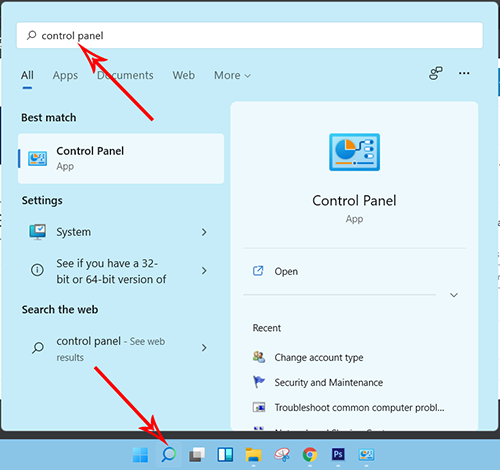Click the Security and Maintenance flag icon

[x=259, y=382]
